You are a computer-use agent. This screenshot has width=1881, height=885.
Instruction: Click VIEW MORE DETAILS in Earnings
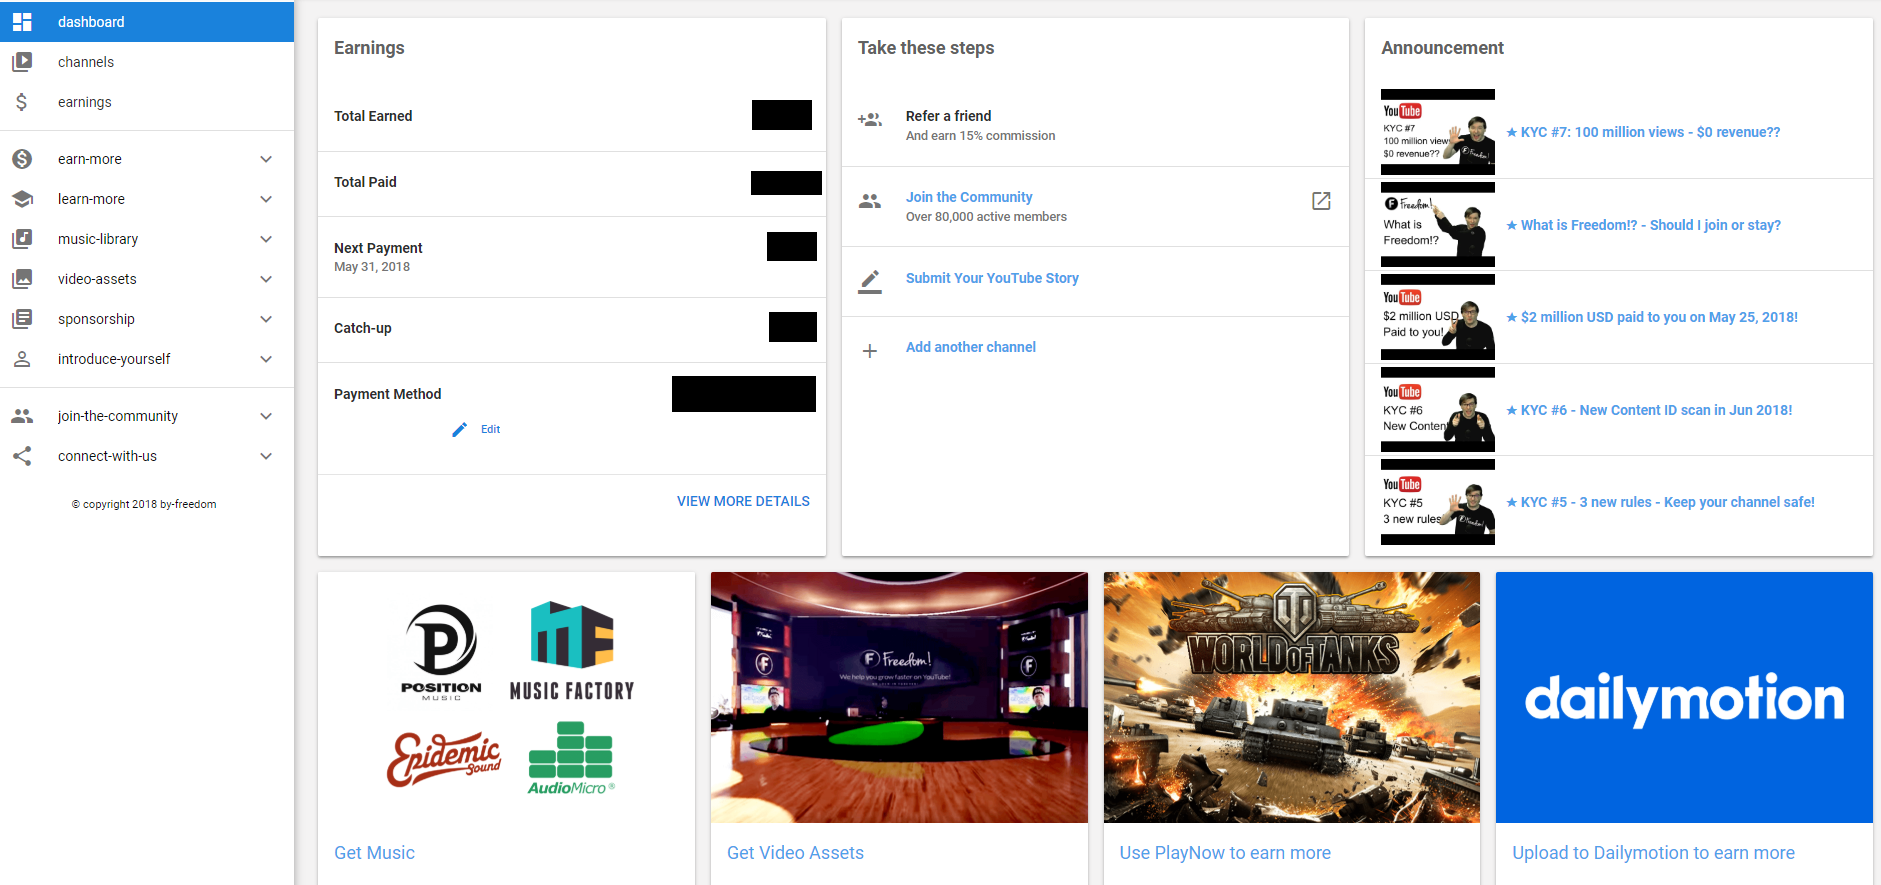[x=743, y=501]
